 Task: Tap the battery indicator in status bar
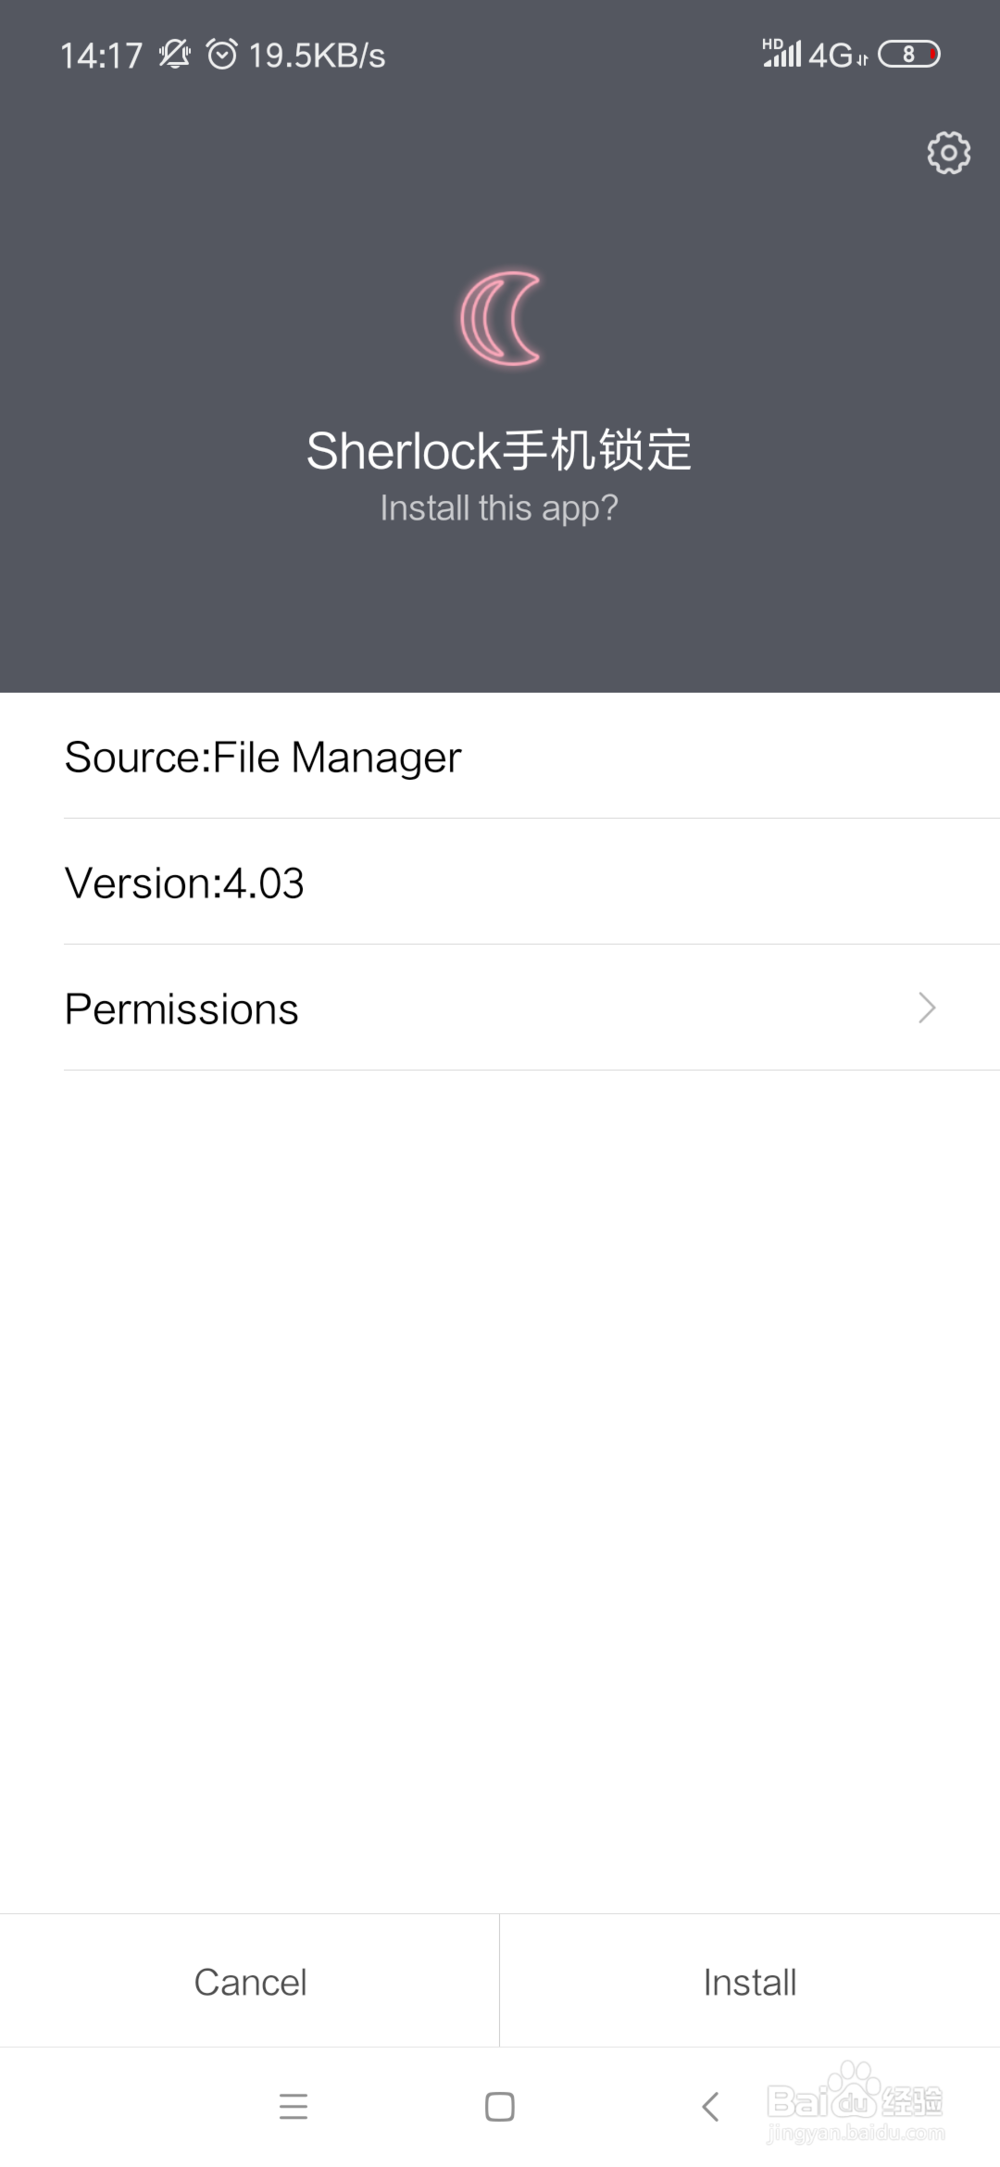tap(909, 54)
